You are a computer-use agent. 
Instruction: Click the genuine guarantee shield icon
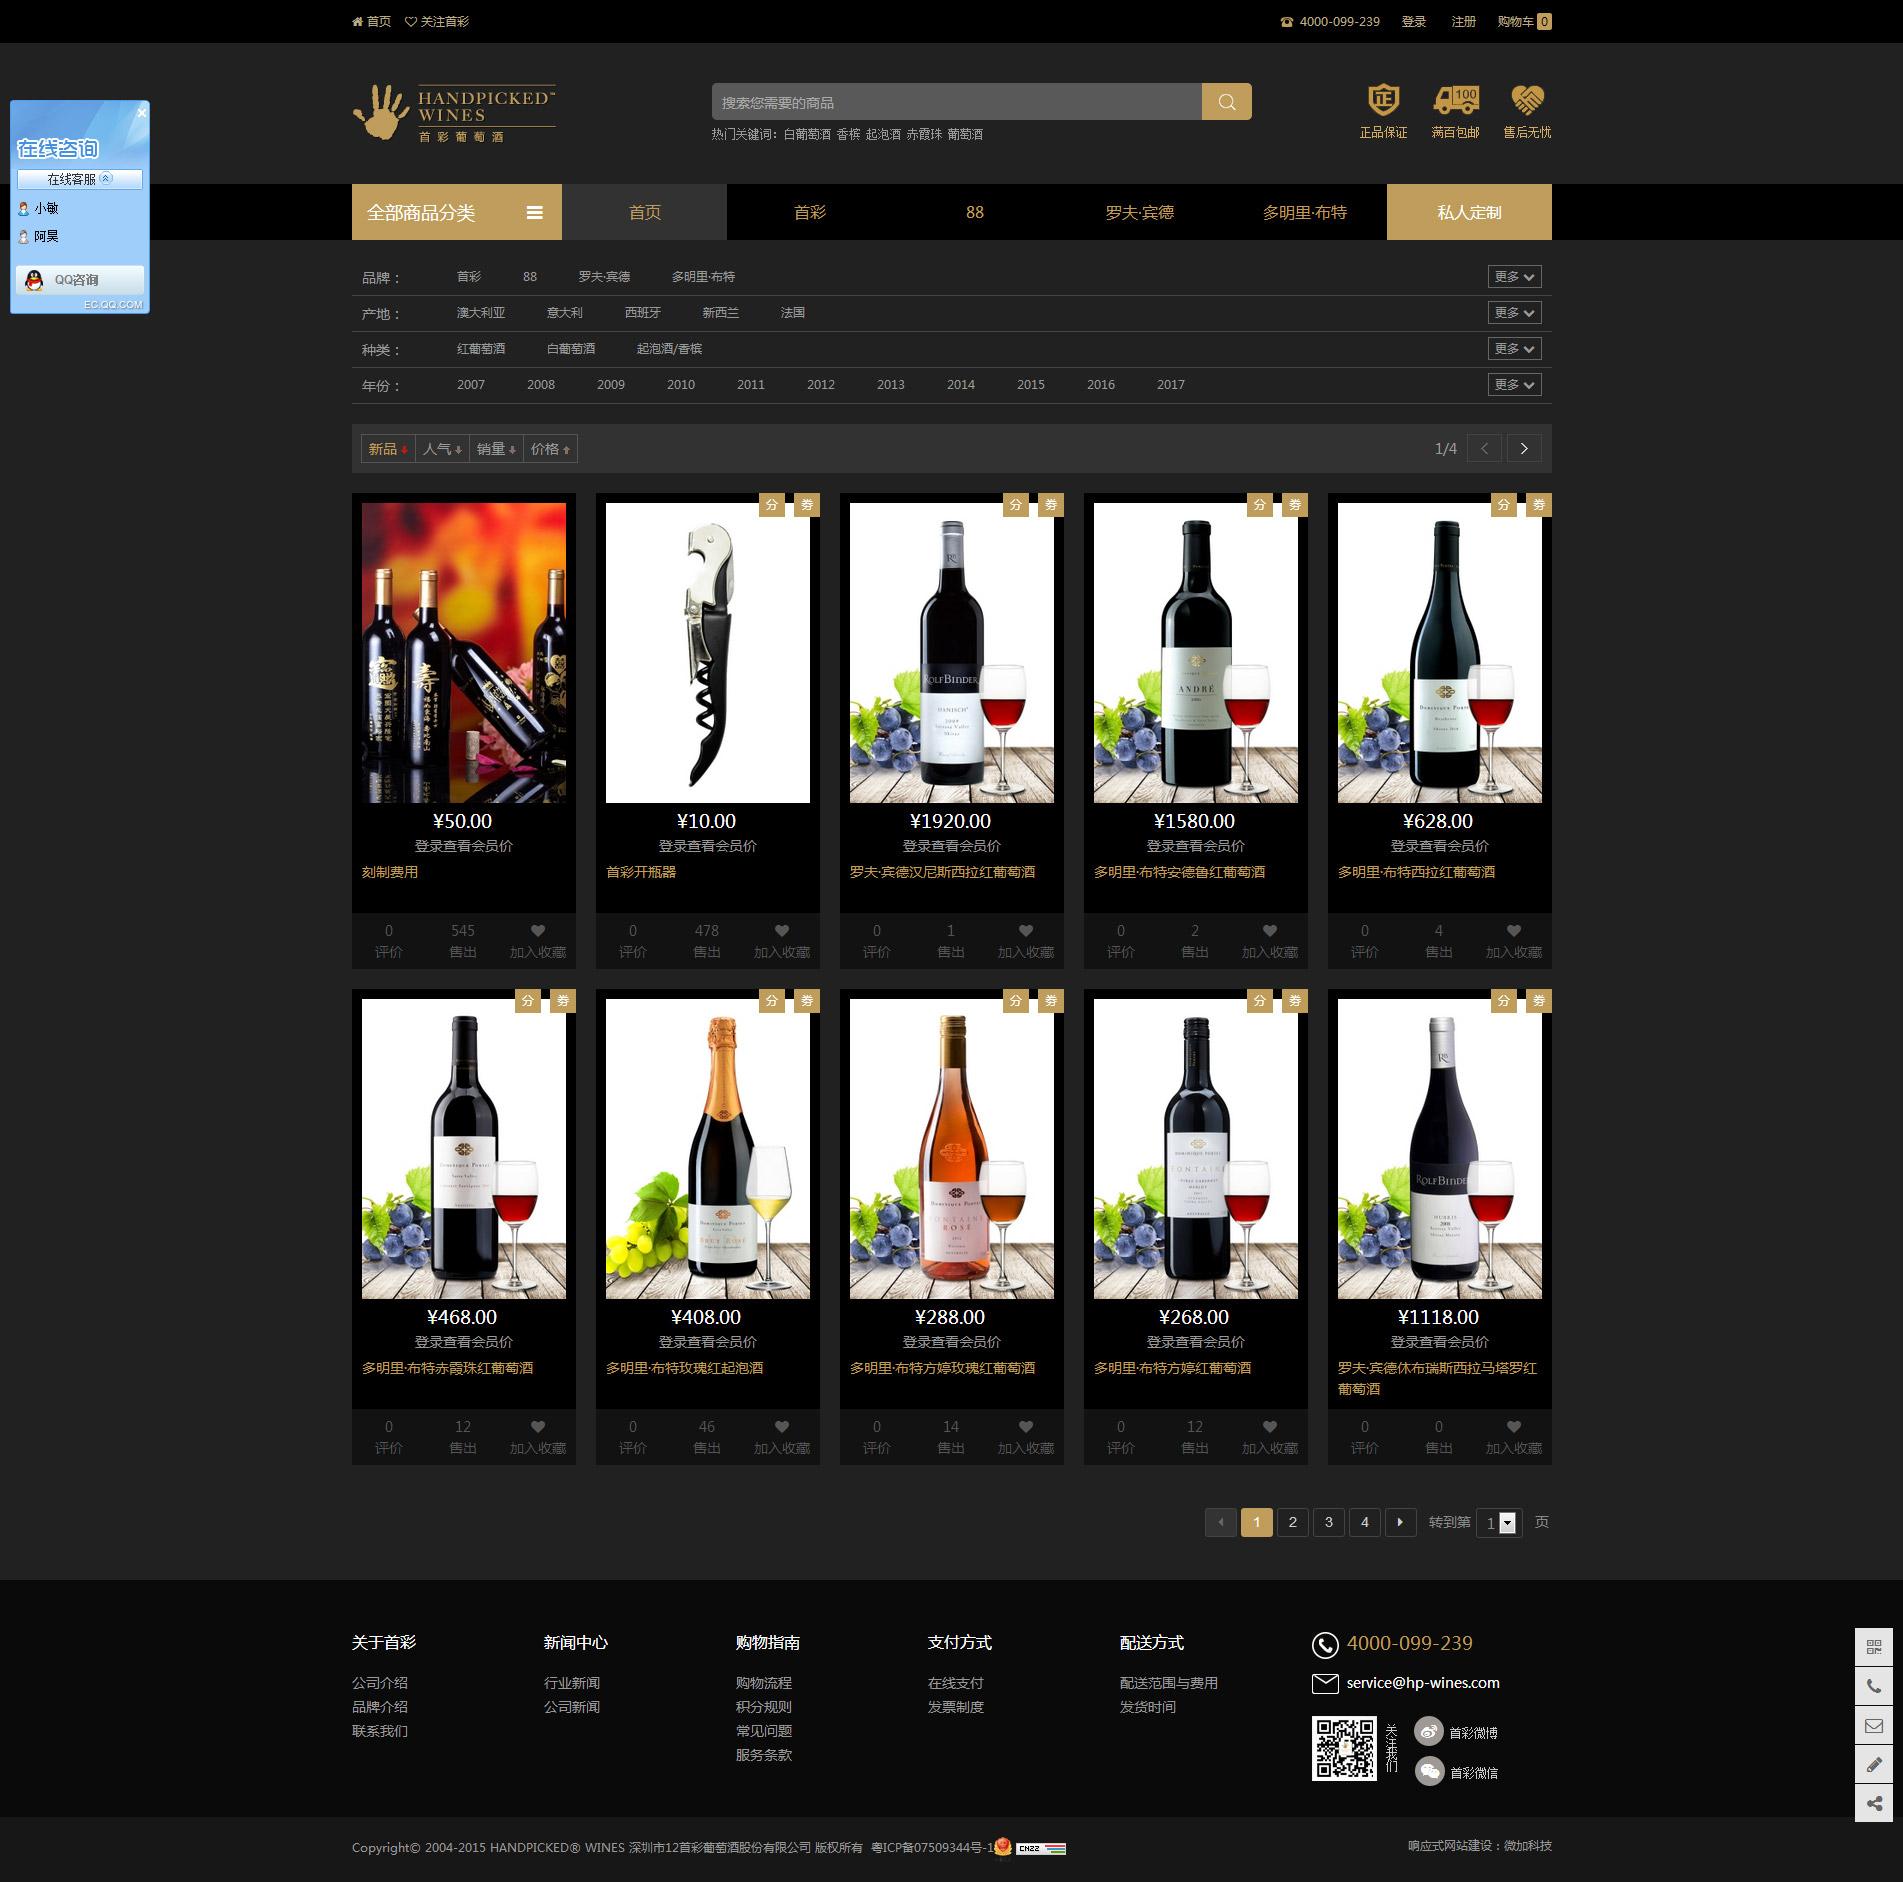pos(1383,101)
